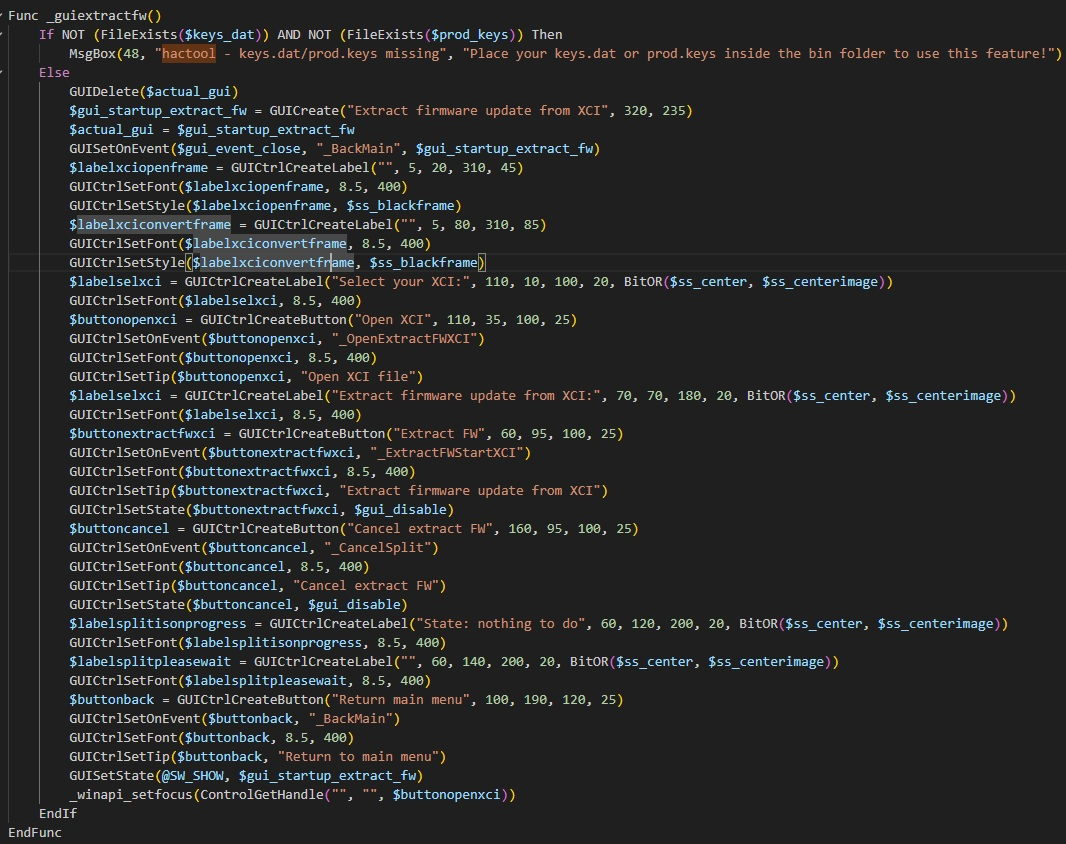Screen dimensions: 1066x844
Task: Click "_BackMain" on the $buttonback SetOnEvent line
Action: pos(350,719)
